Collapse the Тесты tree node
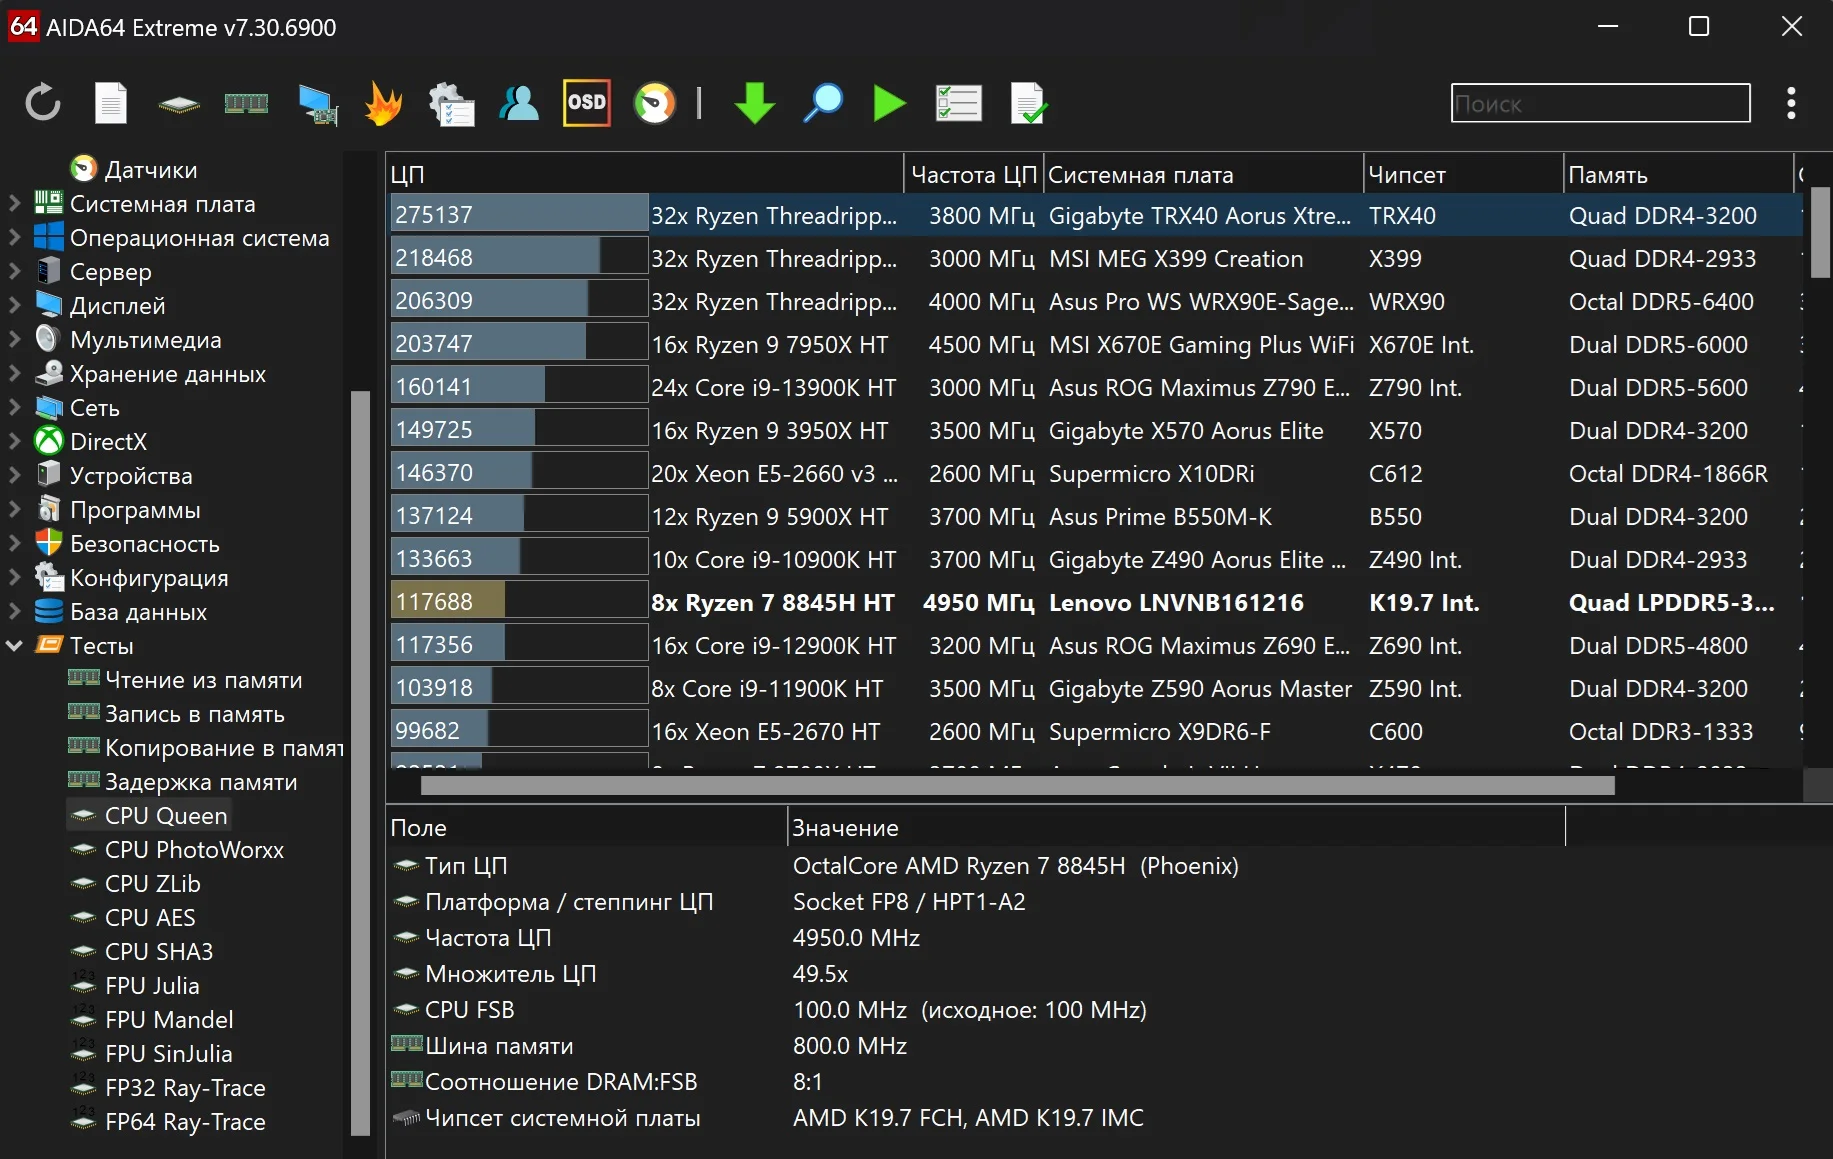This screenshot has width=1833, height=1159. point(15,646)
